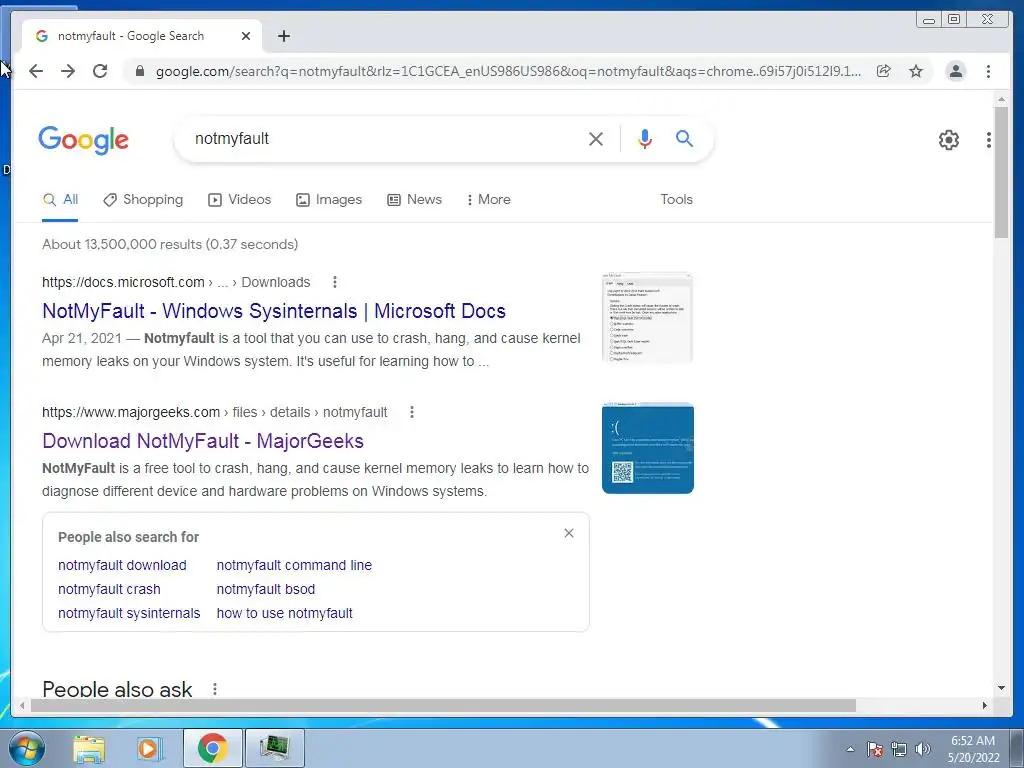Search for notmyfault crash
This screenshot has width=1024, height=768.
point(109,589)
